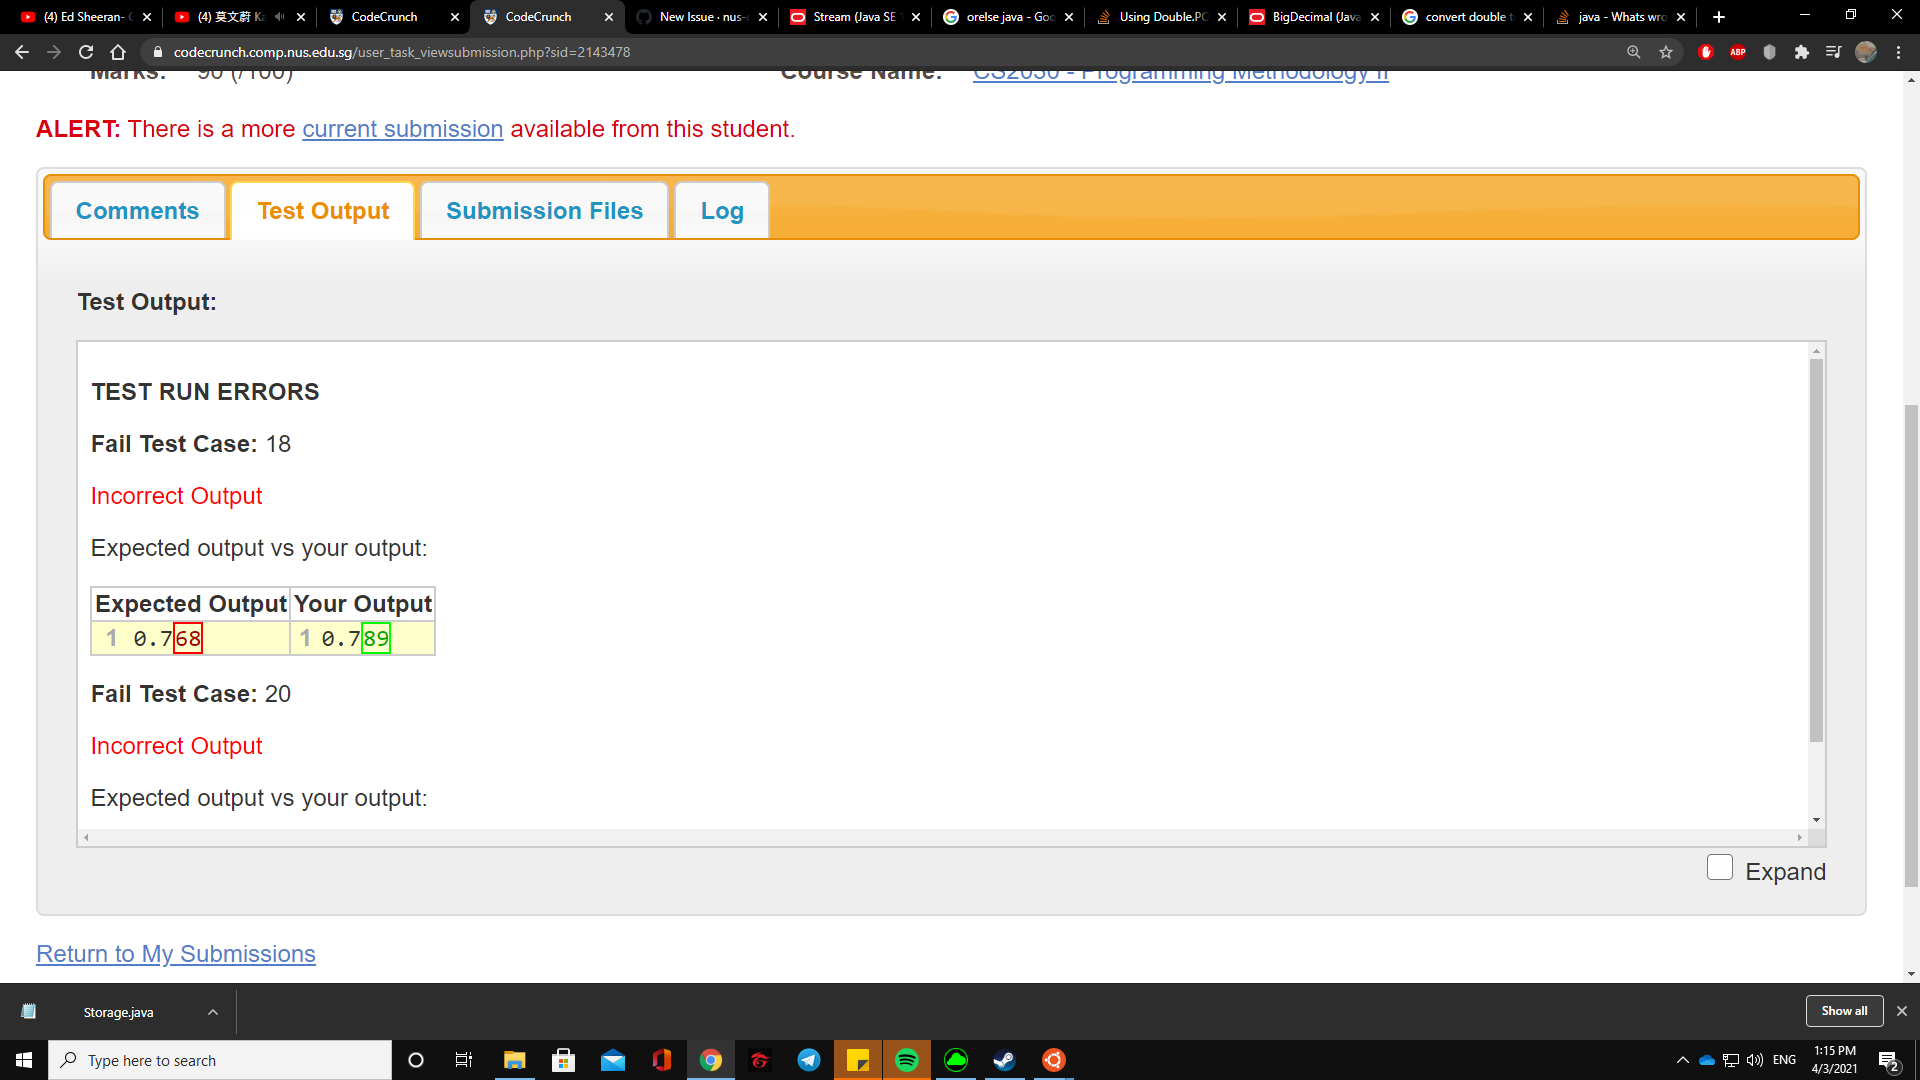Open the Comments tab

pyautogui.click(x=137, y=211)
